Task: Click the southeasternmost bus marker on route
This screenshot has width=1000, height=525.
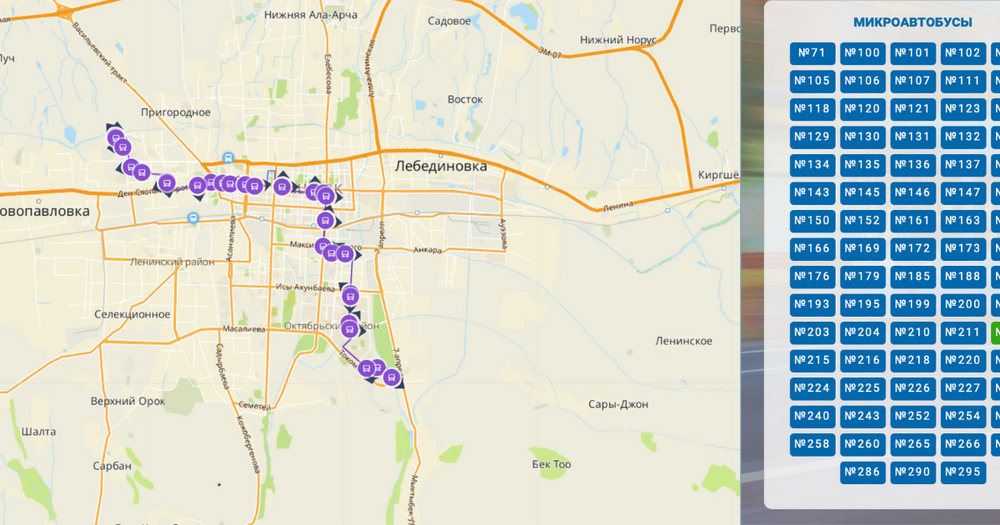Action: pos(392,377)
